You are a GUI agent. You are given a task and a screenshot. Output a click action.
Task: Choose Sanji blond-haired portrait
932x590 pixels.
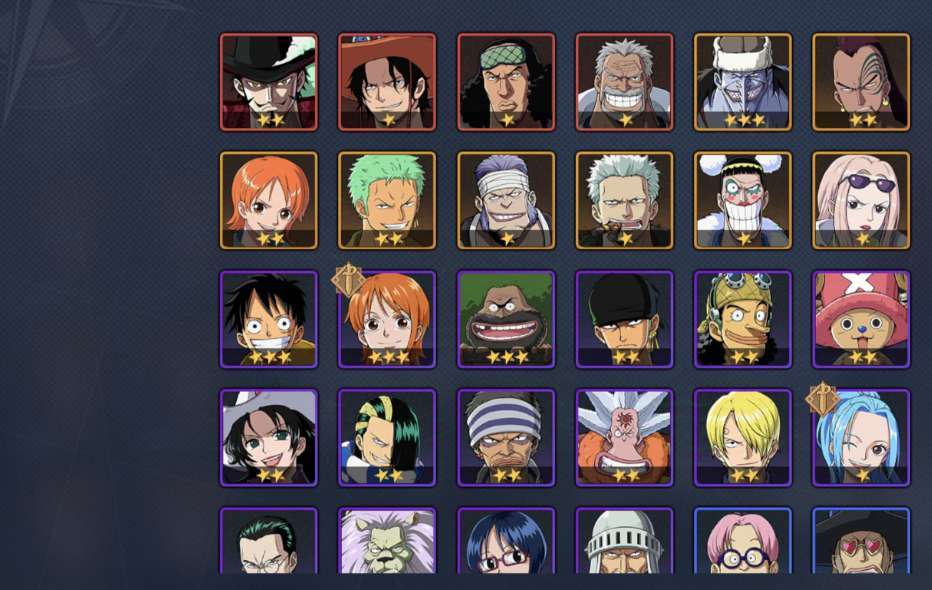click(742, 437)
